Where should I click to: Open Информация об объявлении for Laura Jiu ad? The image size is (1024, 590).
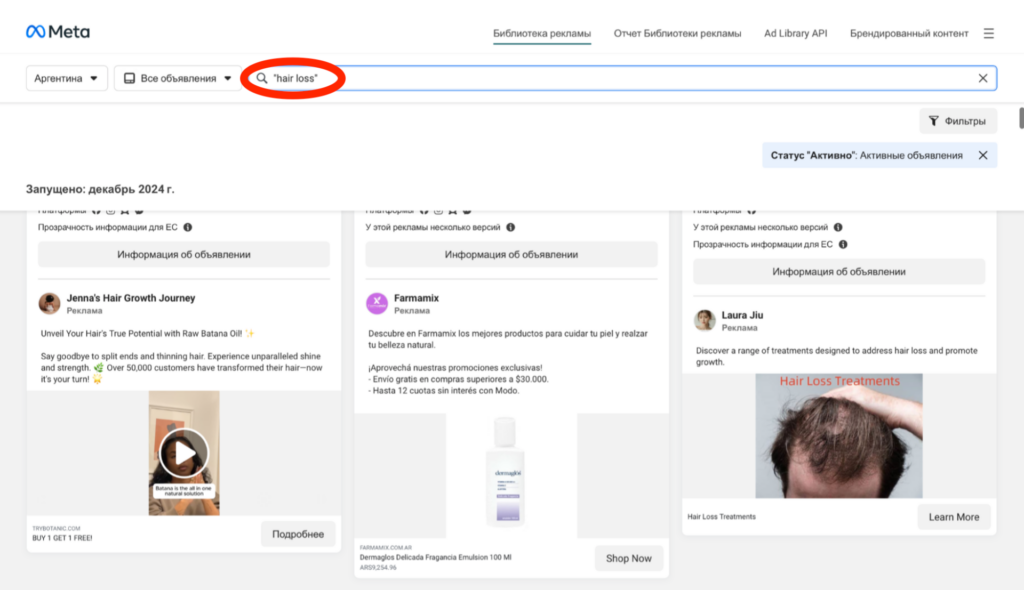coord(839,271)
